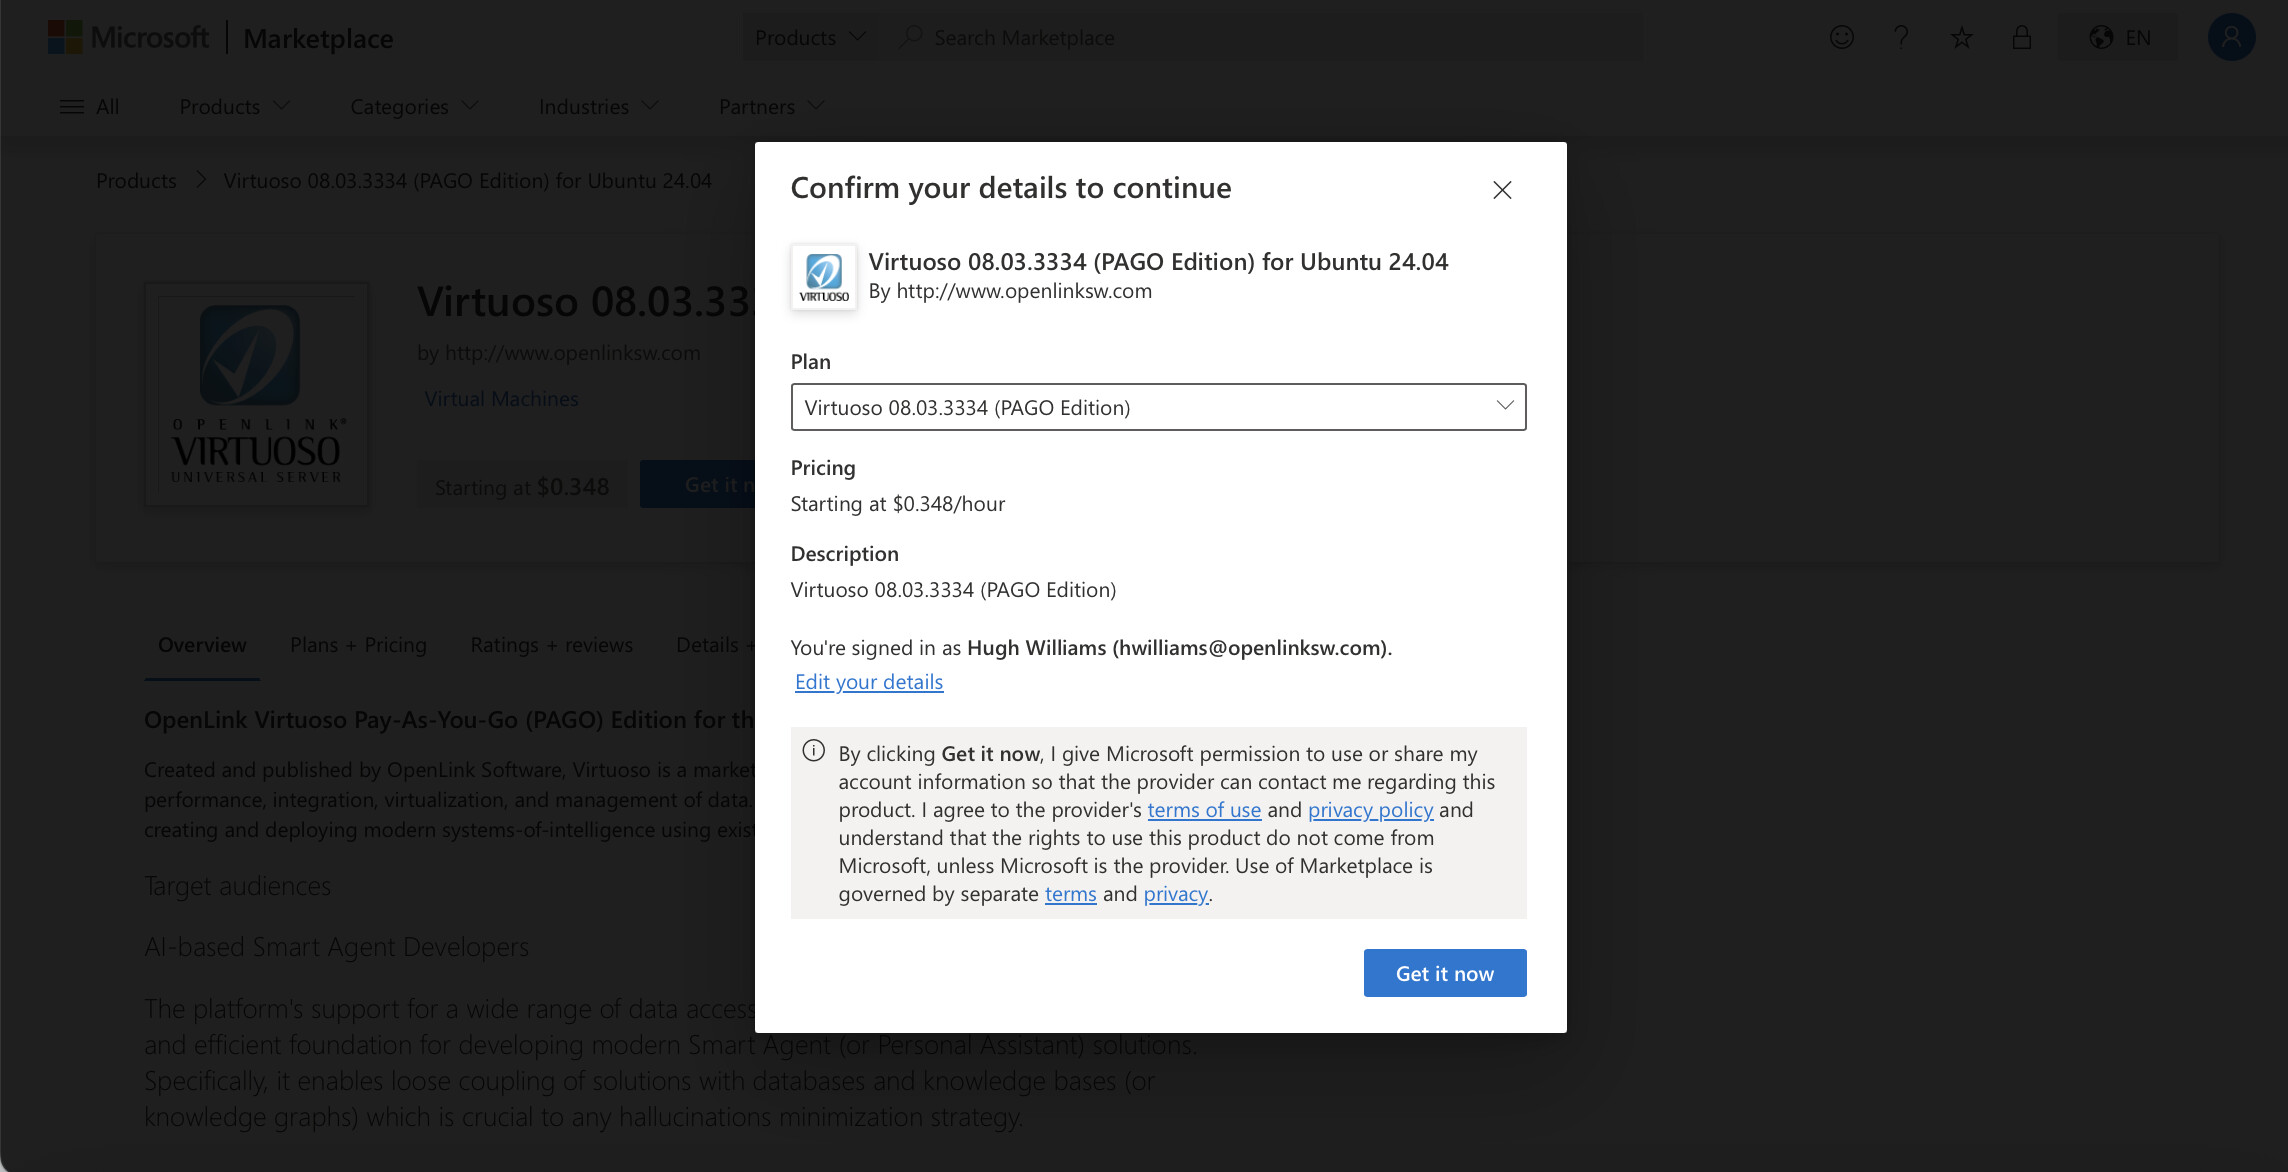The width and height of the screenshot is (2288, 1172).
Task: Open the help question mark icon
Action: coord(1901,38)
